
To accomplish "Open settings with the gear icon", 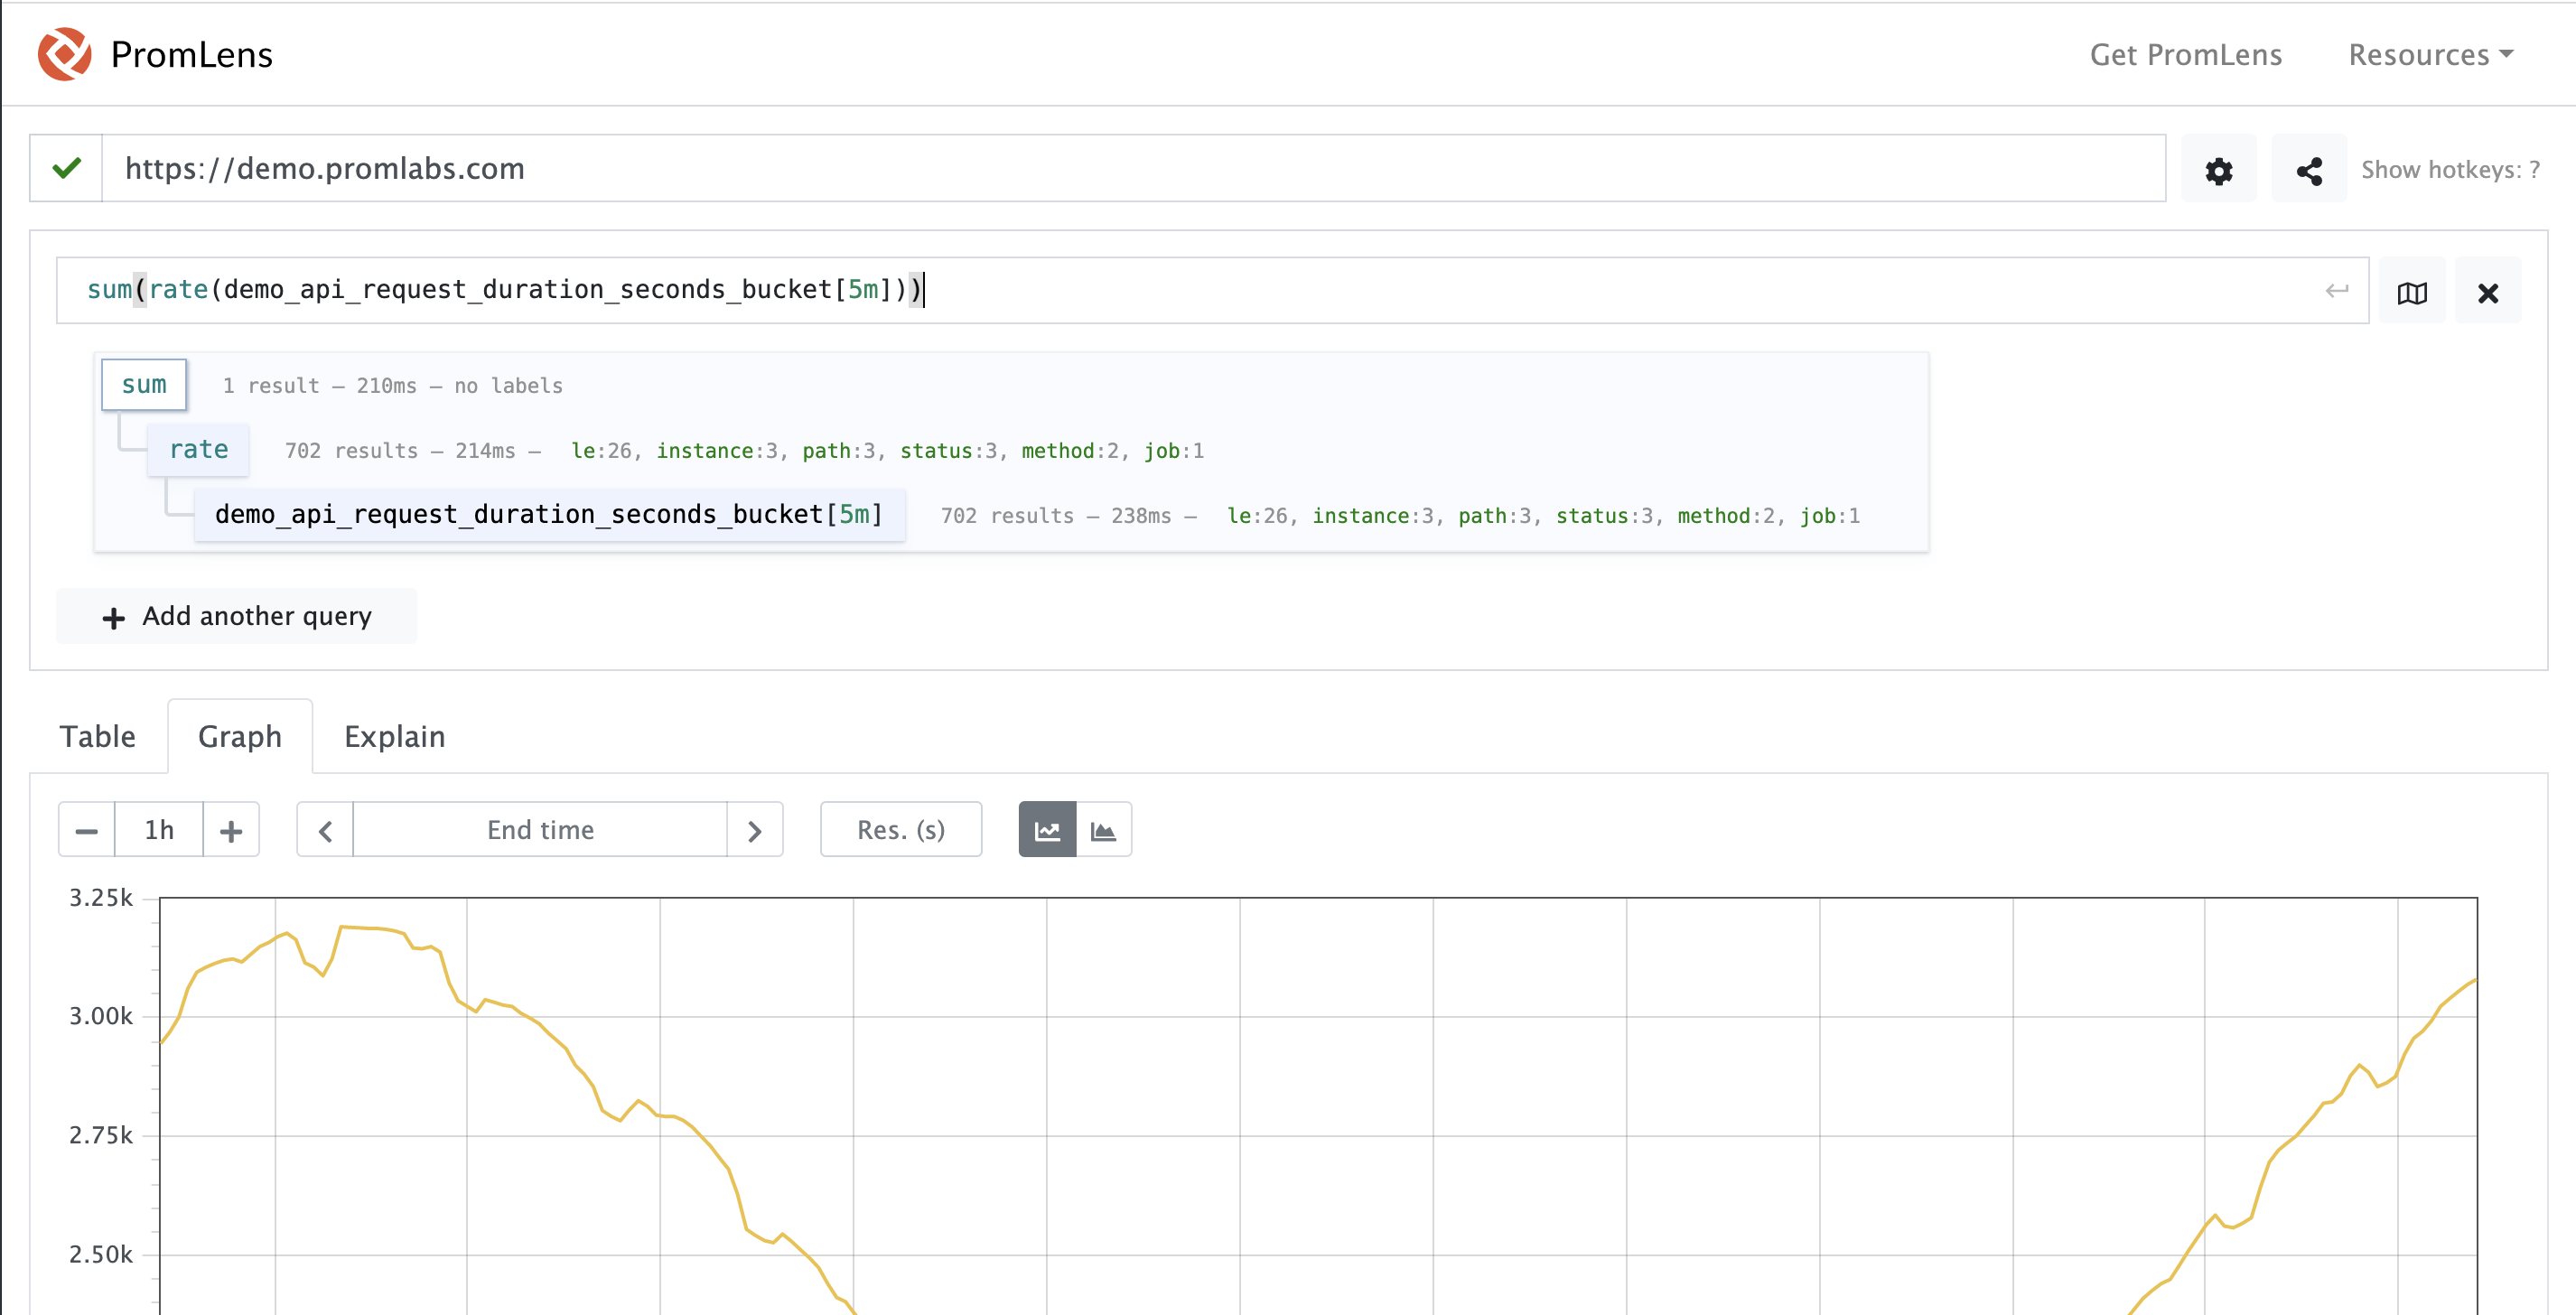I will pos(2218,170).
